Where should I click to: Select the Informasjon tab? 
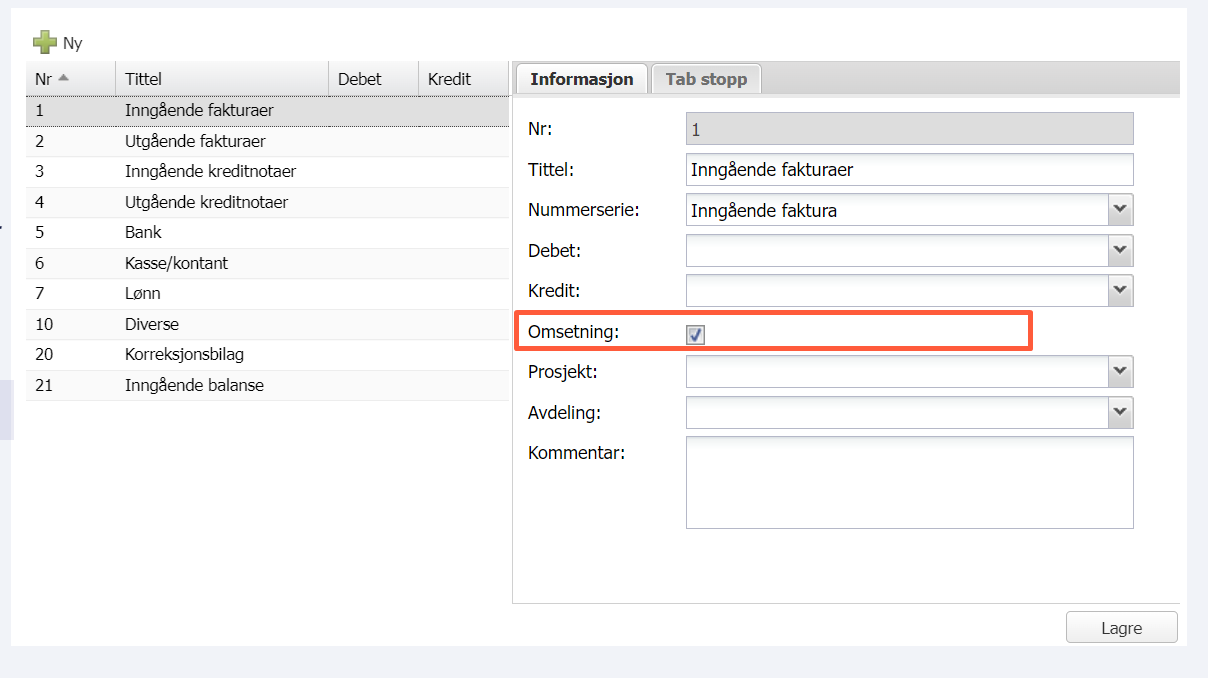point(581,79)
